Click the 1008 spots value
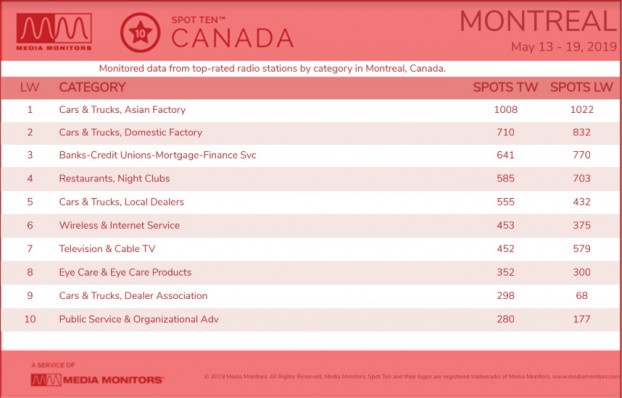 point(506,110)
